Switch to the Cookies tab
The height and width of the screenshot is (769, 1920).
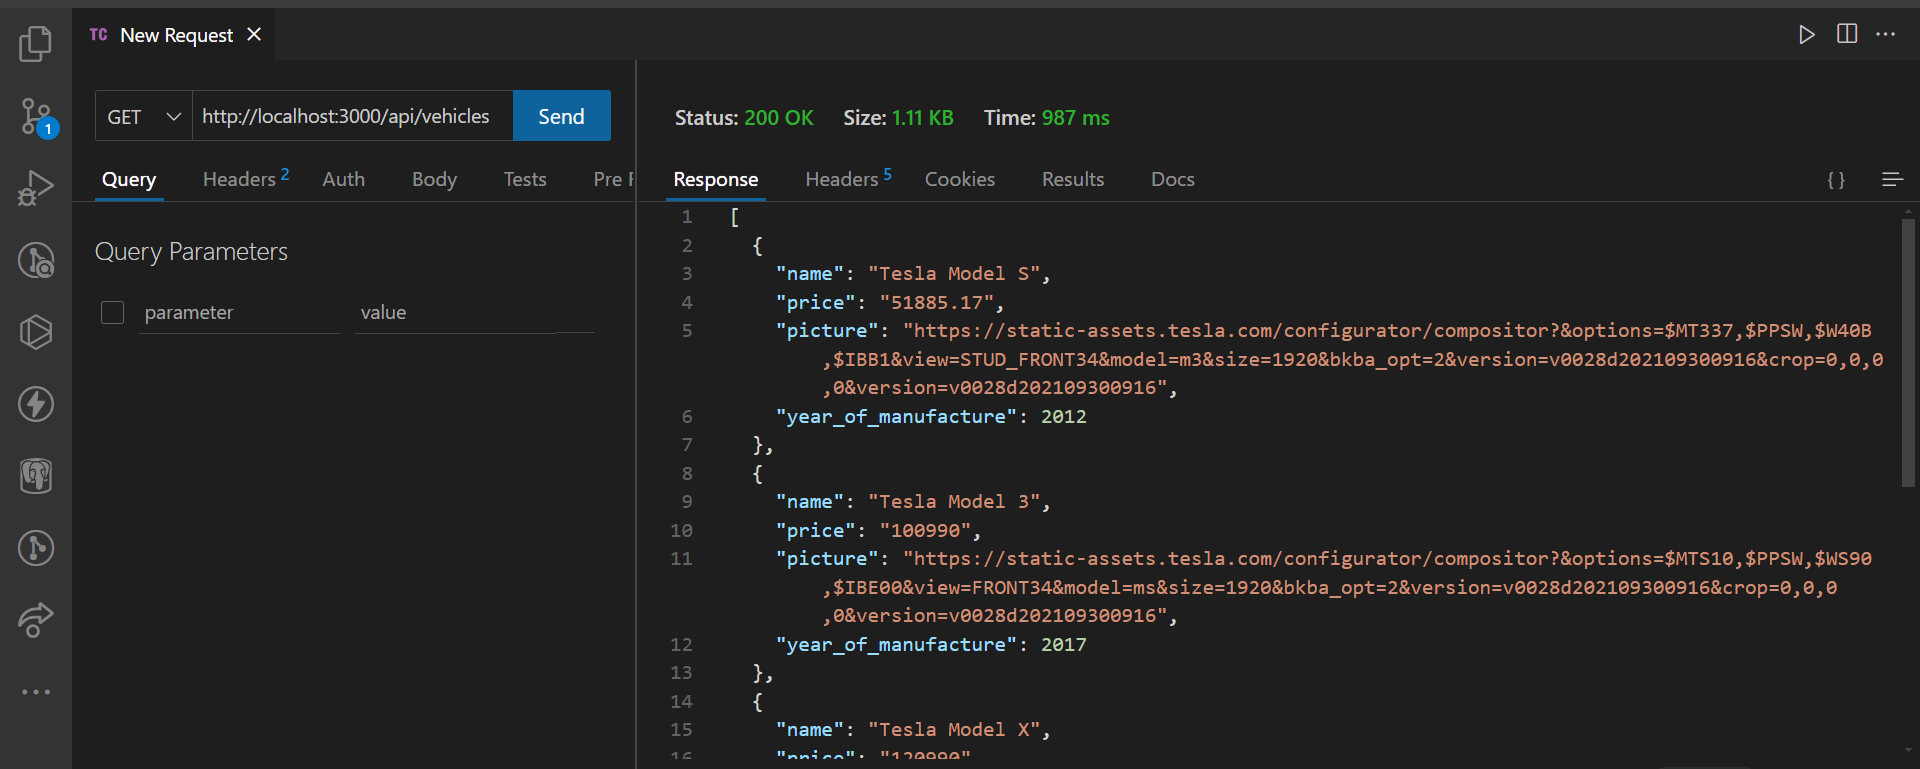pyautogui.click(x=960, y=179)
